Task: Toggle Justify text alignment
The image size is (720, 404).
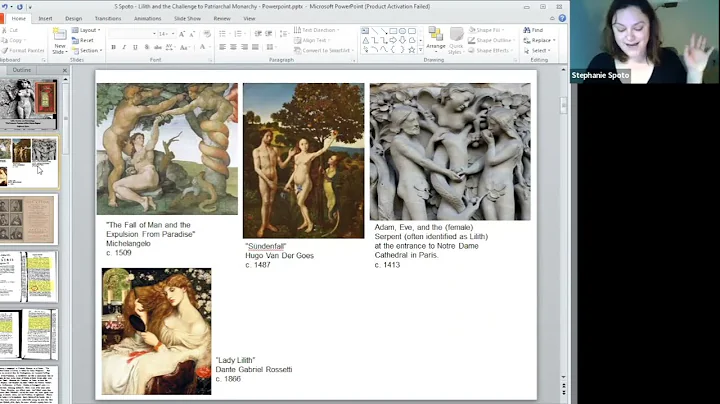Action: 255,47
